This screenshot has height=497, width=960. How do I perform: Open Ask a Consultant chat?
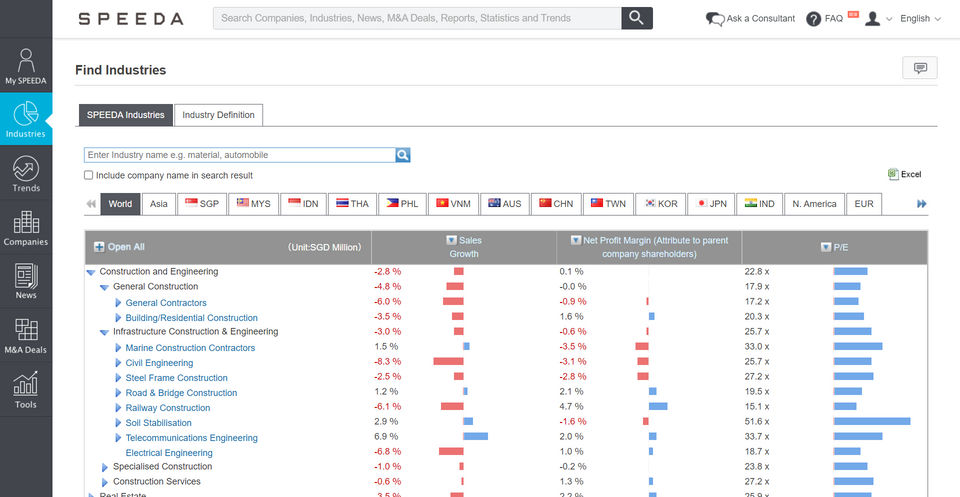[x=750, y=19]
